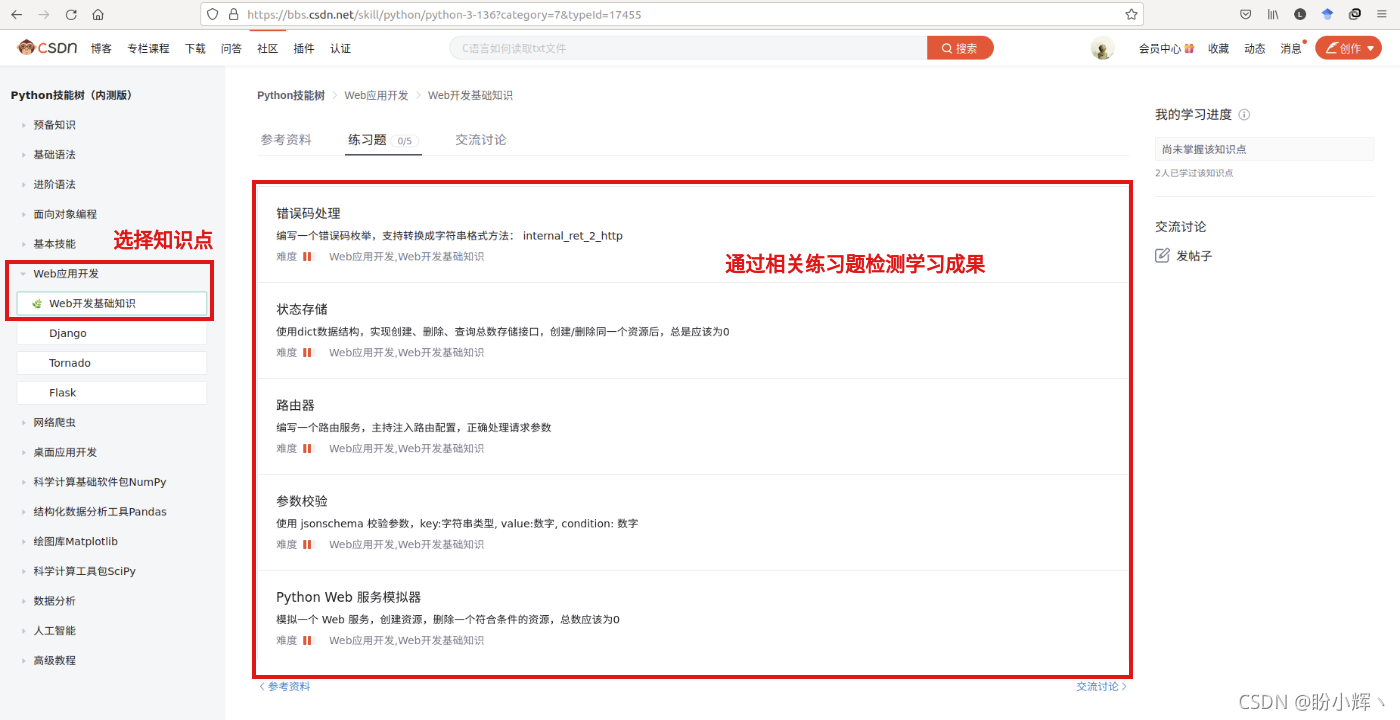Open the 创作 dropdown arrow
The width and height of the screenshot is (1400, 720).
1370,48
